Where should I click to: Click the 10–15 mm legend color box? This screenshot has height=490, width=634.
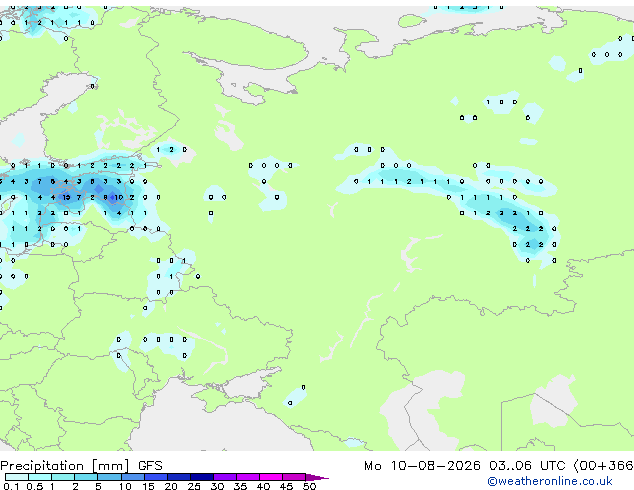pos(132,477)
